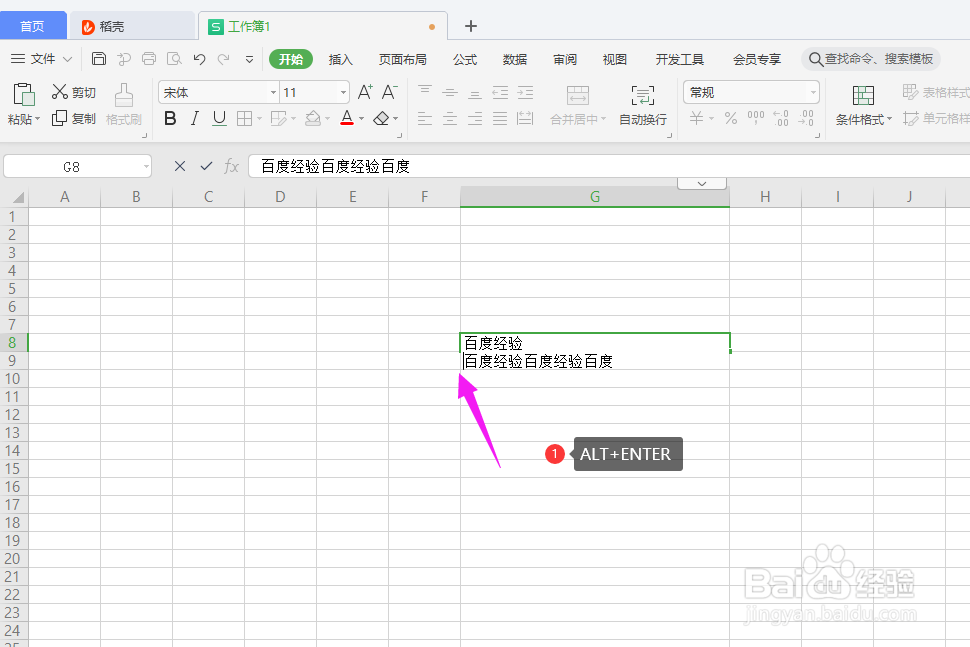Switch to 页面布局 ribbon tab
The height and width of the screenshot is (647, 970).
click(403, 59)
